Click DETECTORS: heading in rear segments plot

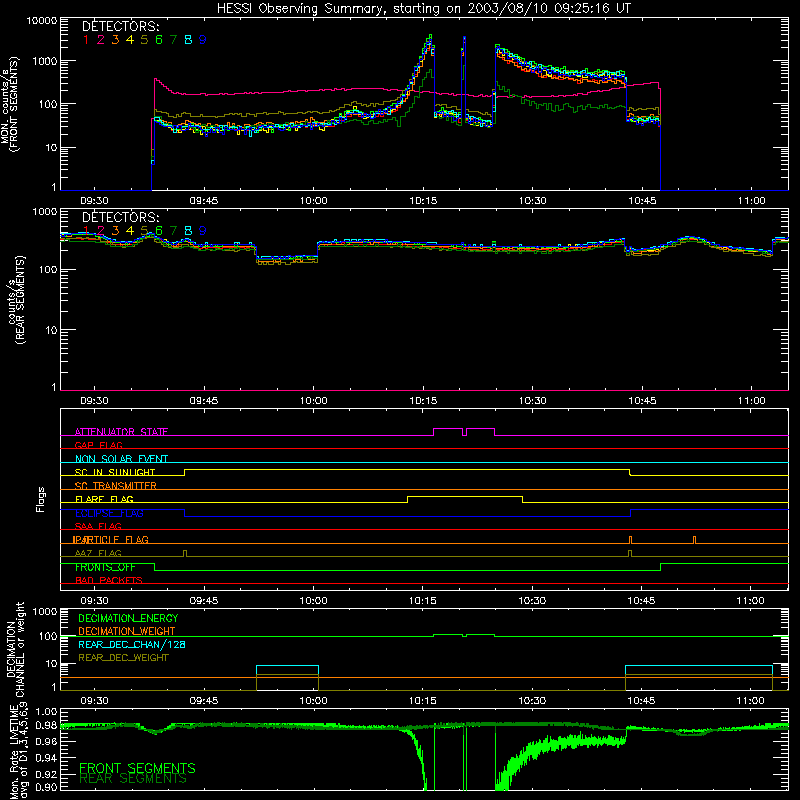120,217
